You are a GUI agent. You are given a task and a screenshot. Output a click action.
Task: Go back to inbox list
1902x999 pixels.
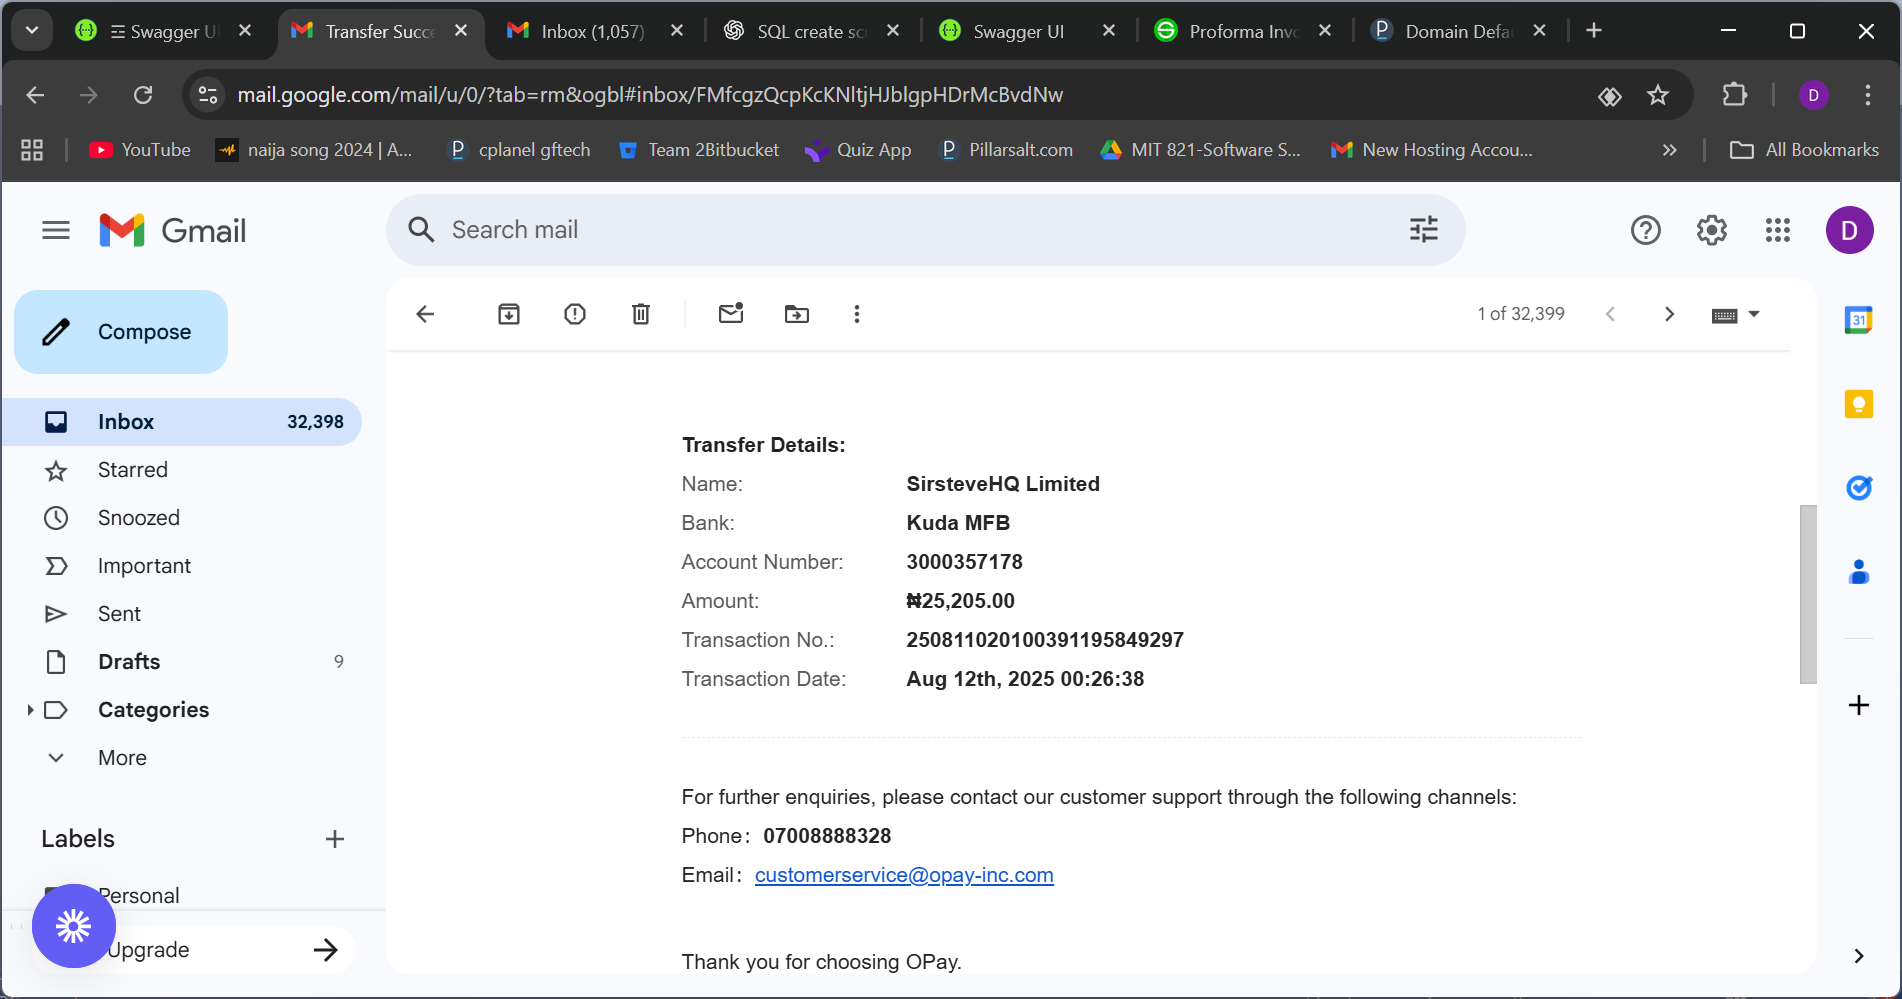(x=425, y=314)
